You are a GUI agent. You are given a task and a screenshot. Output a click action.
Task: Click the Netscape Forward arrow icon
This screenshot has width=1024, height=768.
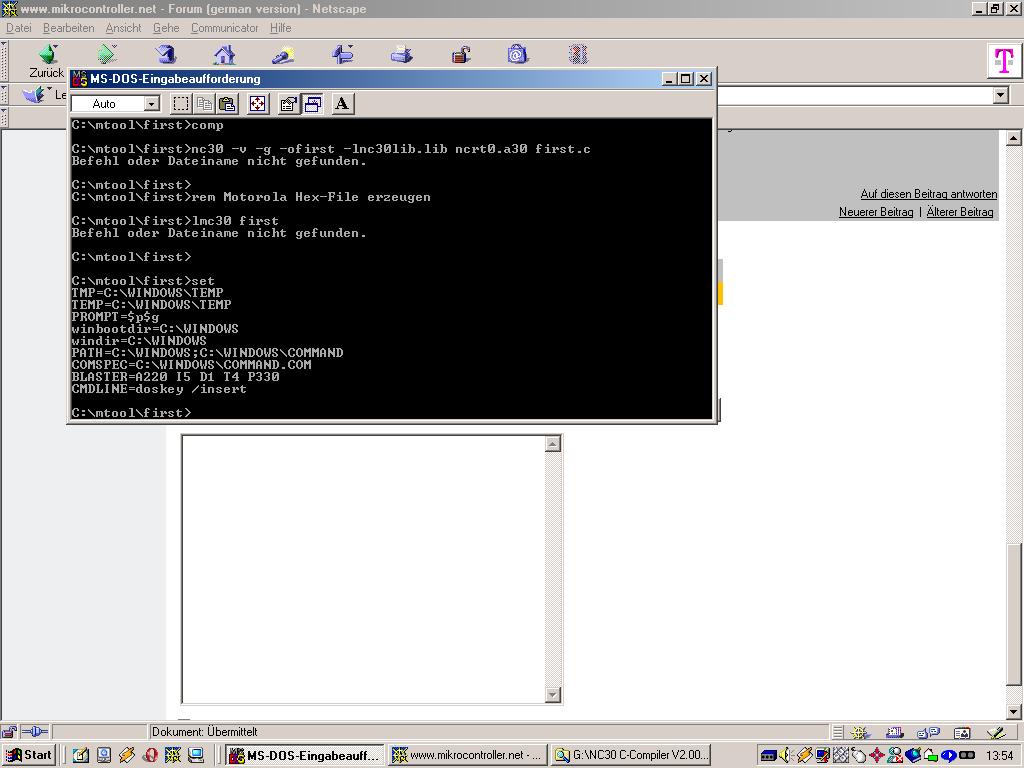[x=107, y=54]
